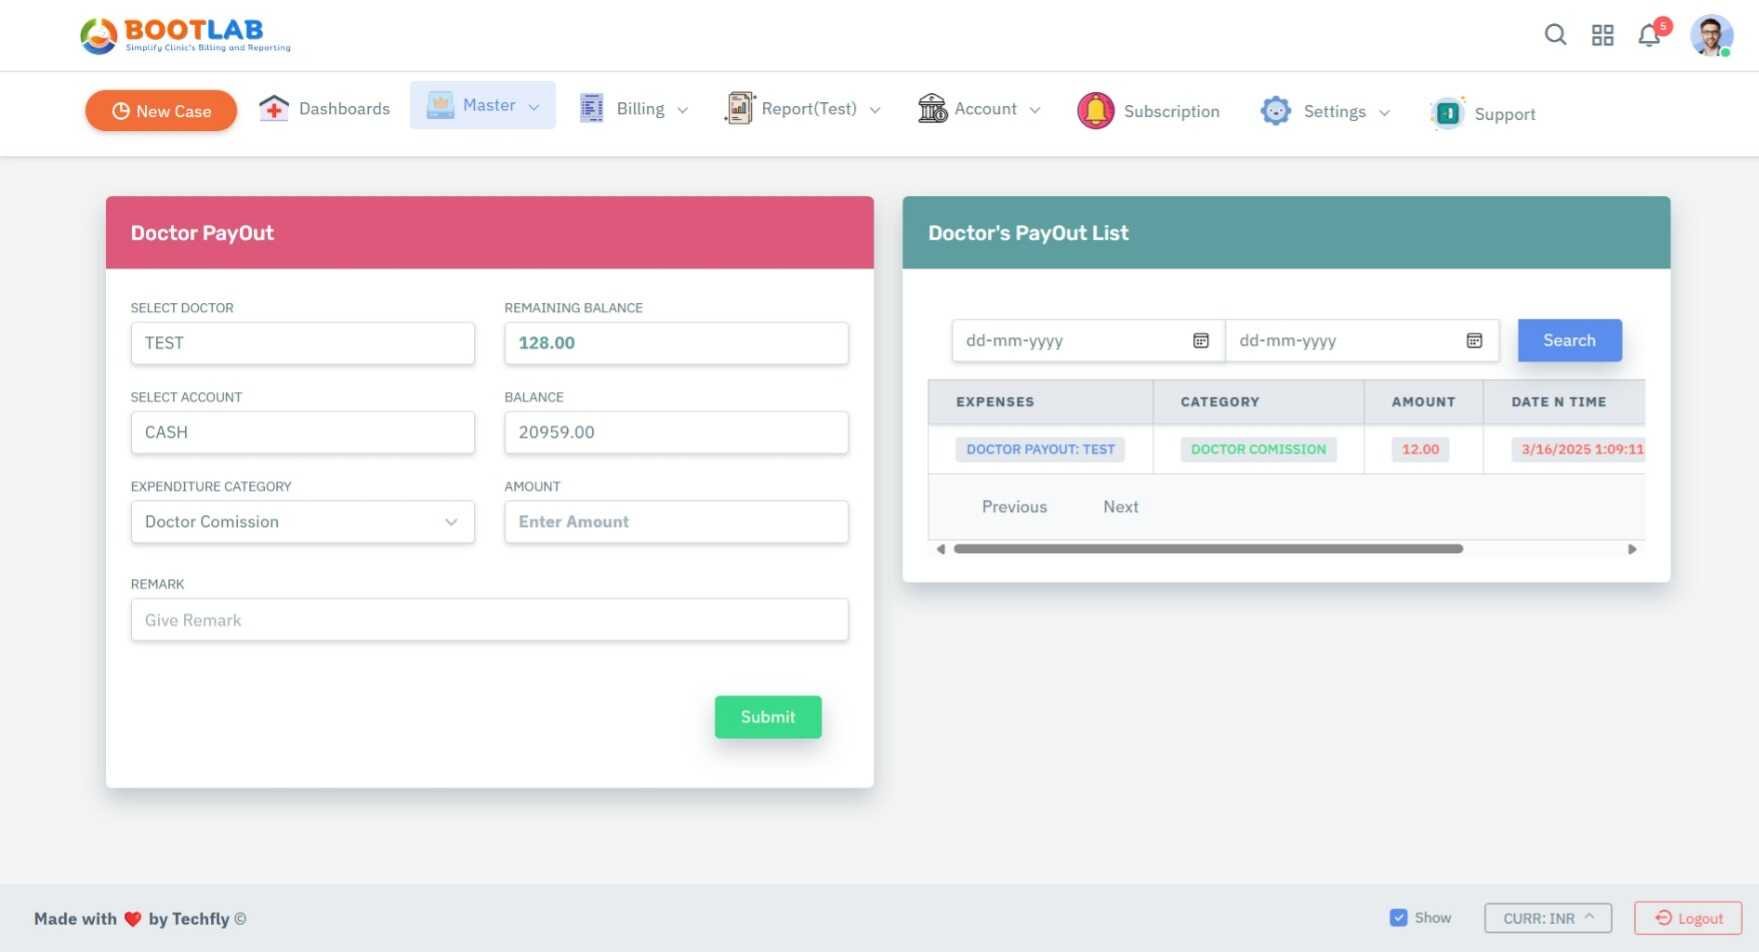Viewport: 1759px width, 952px height.
Task: Open the calendar picker for the start date
Action: pos(1200,340)
